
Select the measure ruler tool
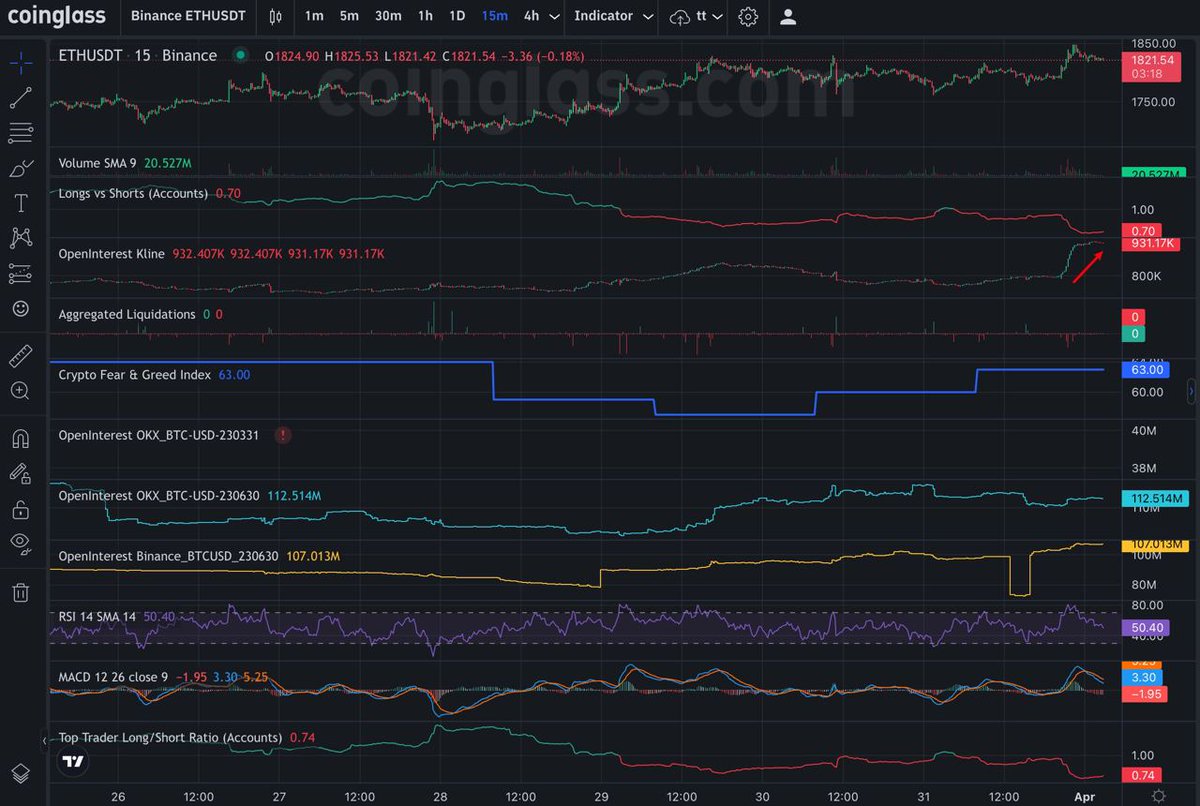21,355
